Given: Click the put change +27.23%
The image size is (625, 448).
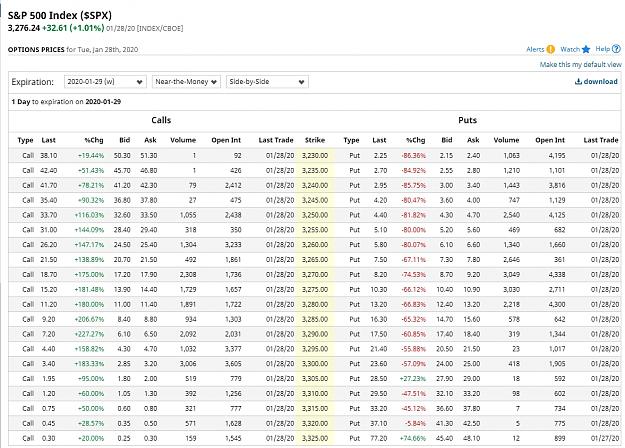Looking at the screenshot, I should coord(413,379).
